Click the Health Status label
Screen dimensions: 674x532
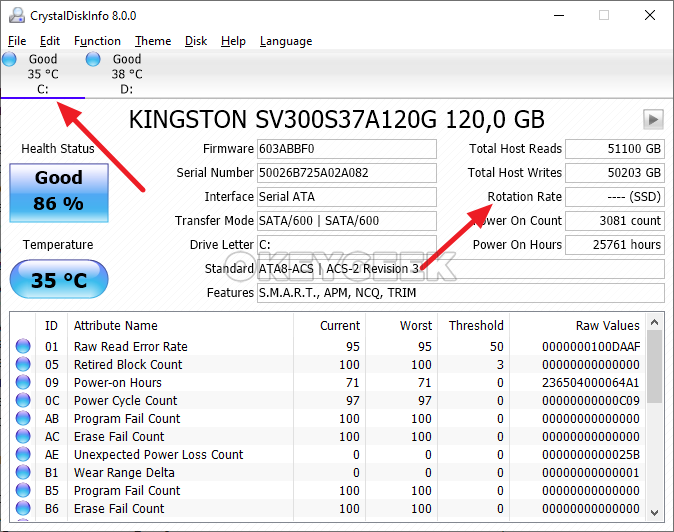[58, 149]
